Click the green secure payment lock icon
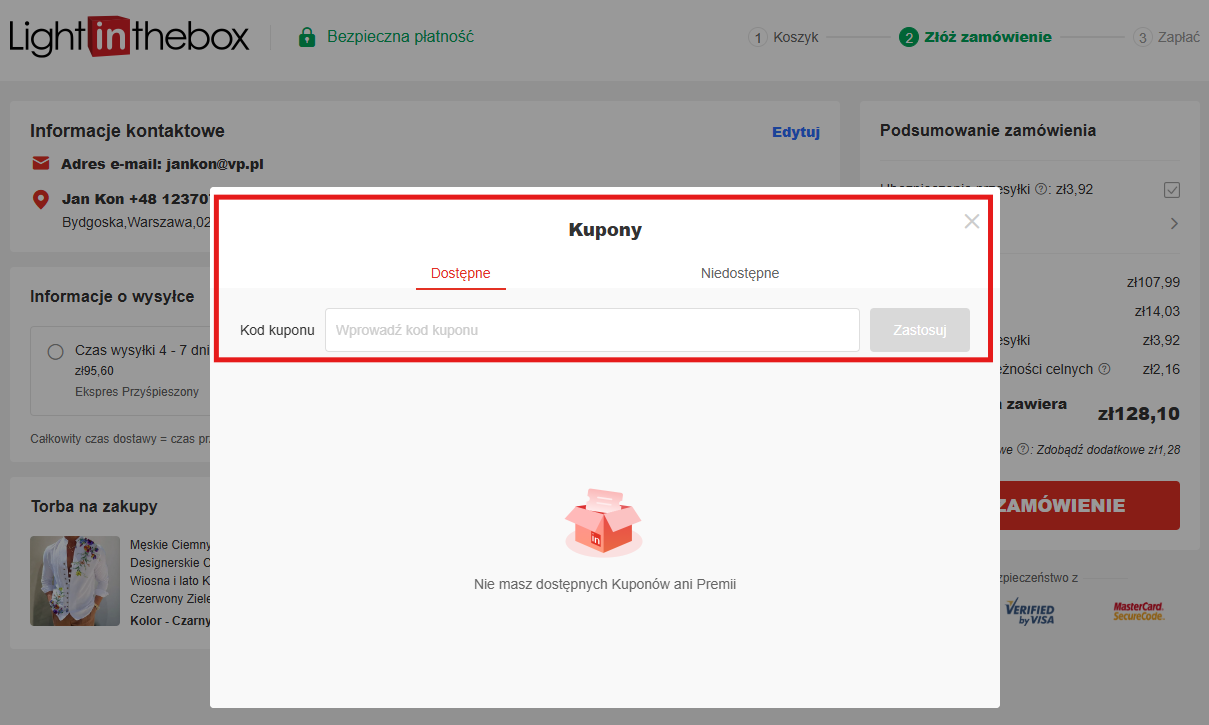1209x725 pixels. click(x=307, y=37)
